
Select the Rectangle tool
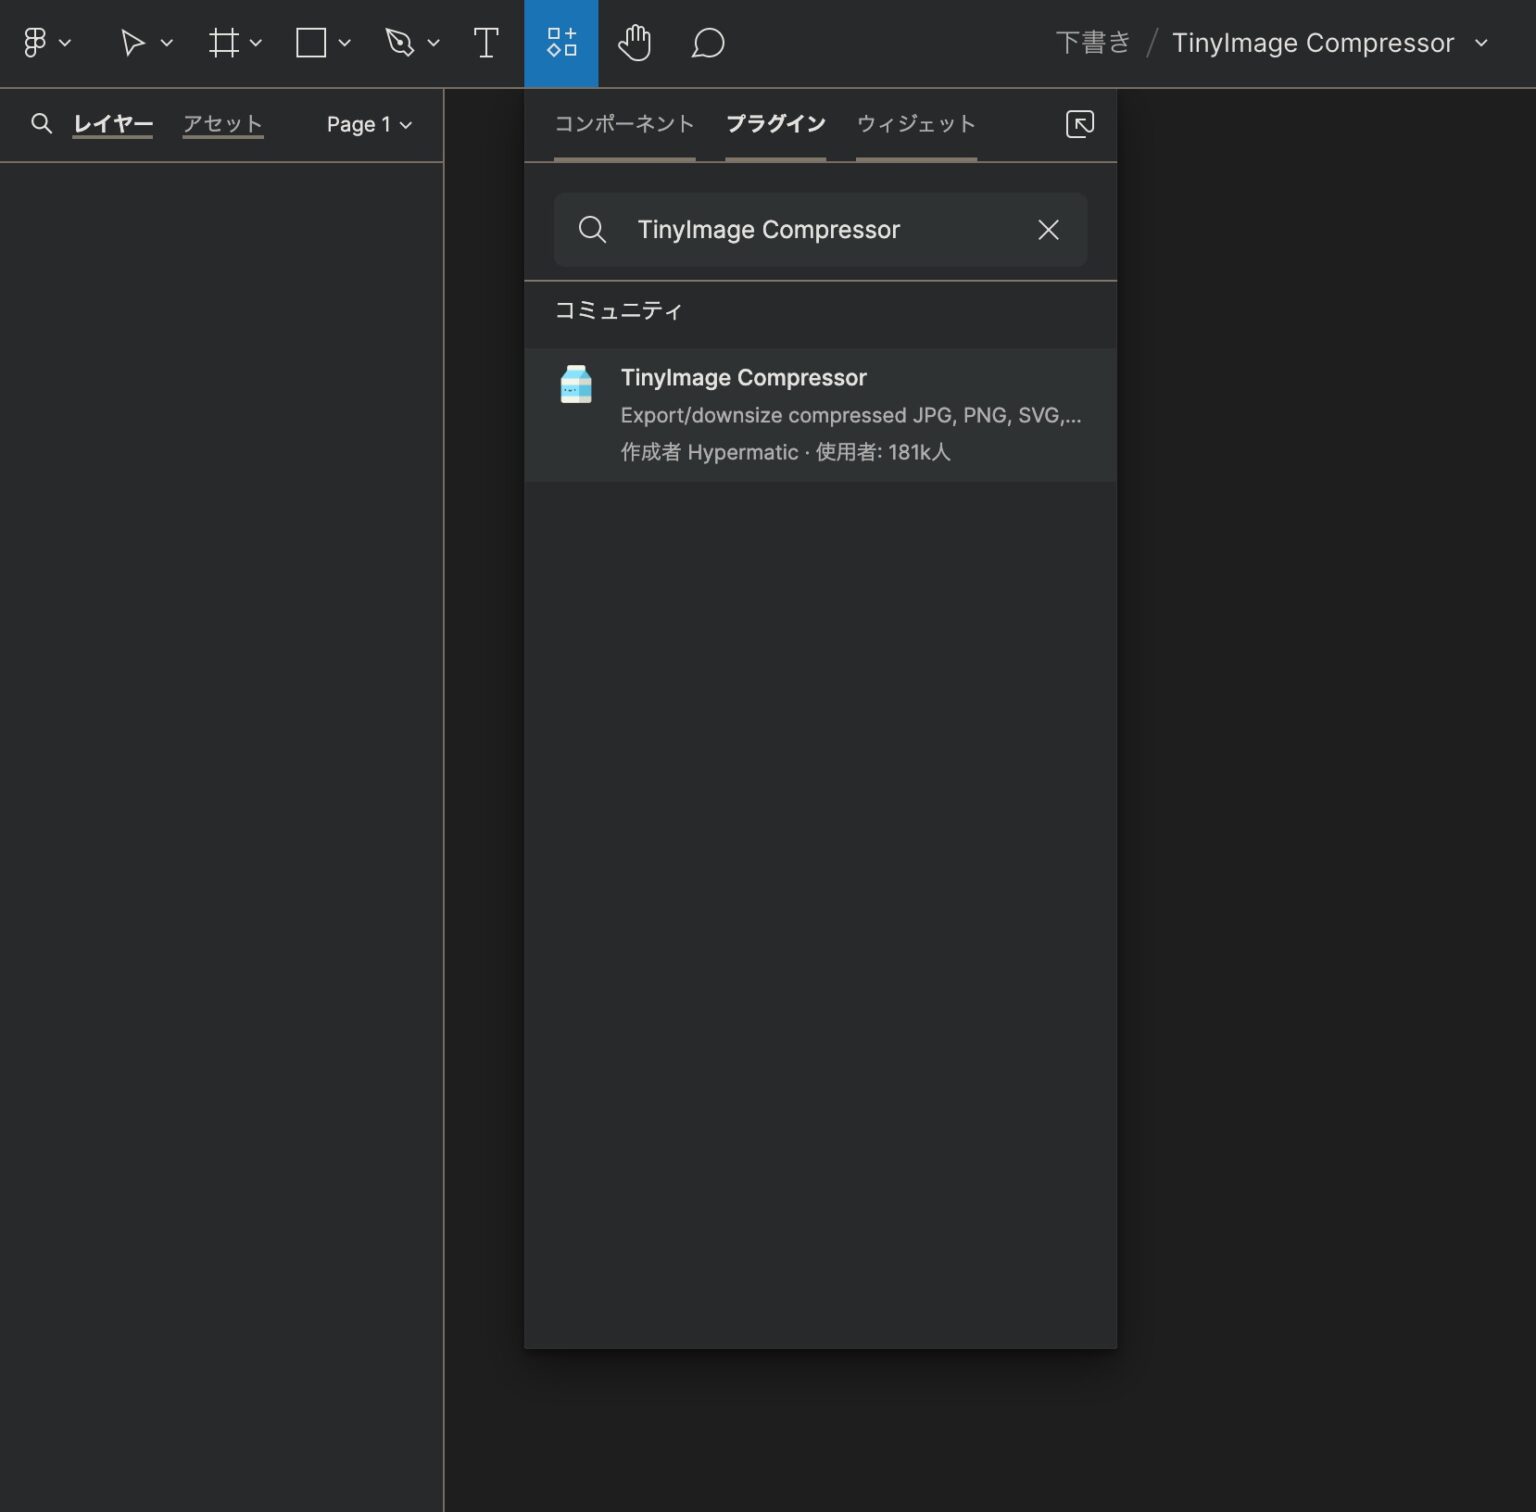[x=311, y=43]
